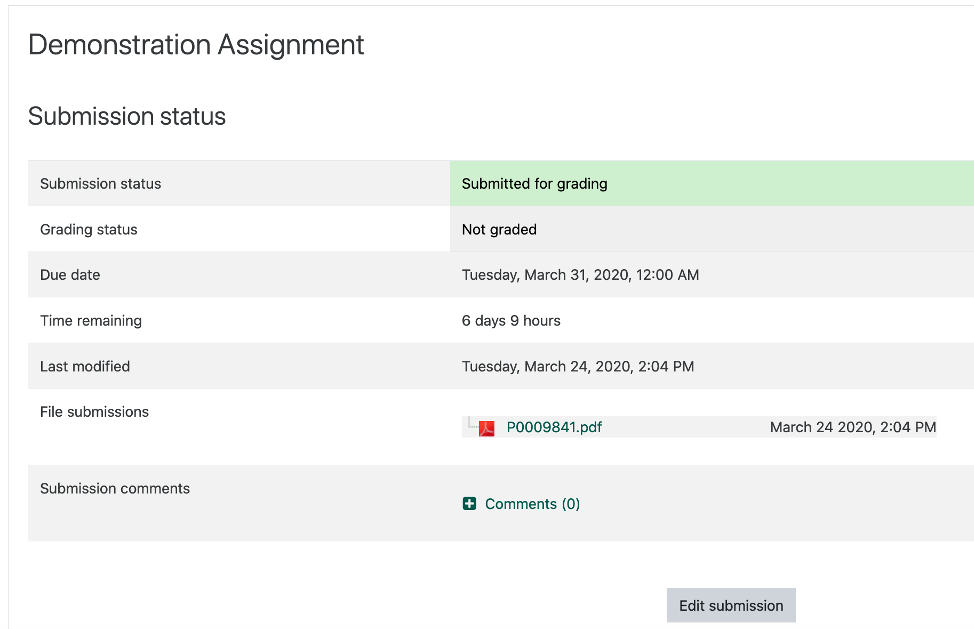Click the Submission comments row label

(115, 489)
